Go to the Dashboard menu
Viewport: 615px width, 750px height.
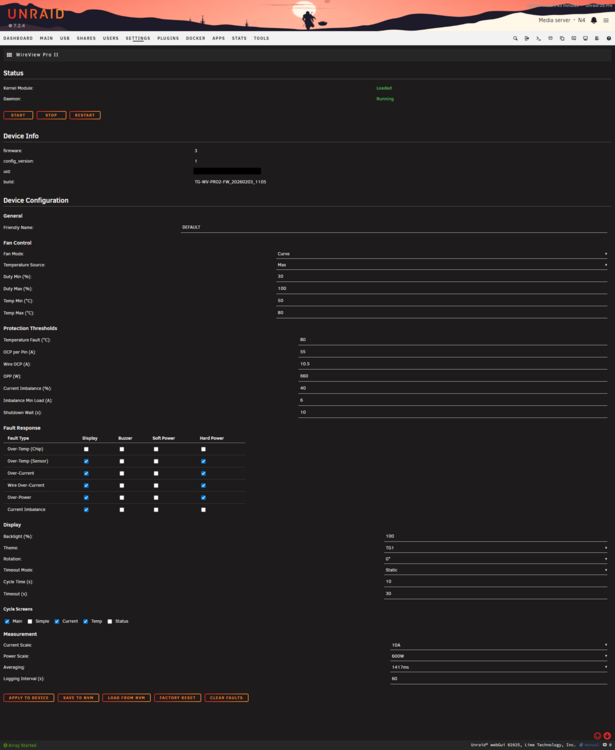18,38
